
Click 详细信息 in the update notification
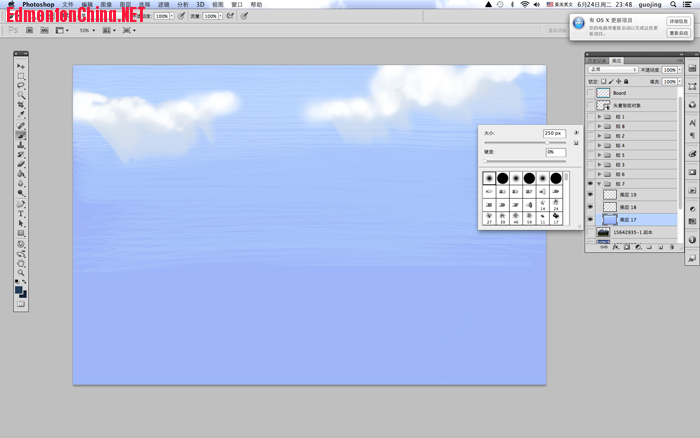click(x=678, y=21)
